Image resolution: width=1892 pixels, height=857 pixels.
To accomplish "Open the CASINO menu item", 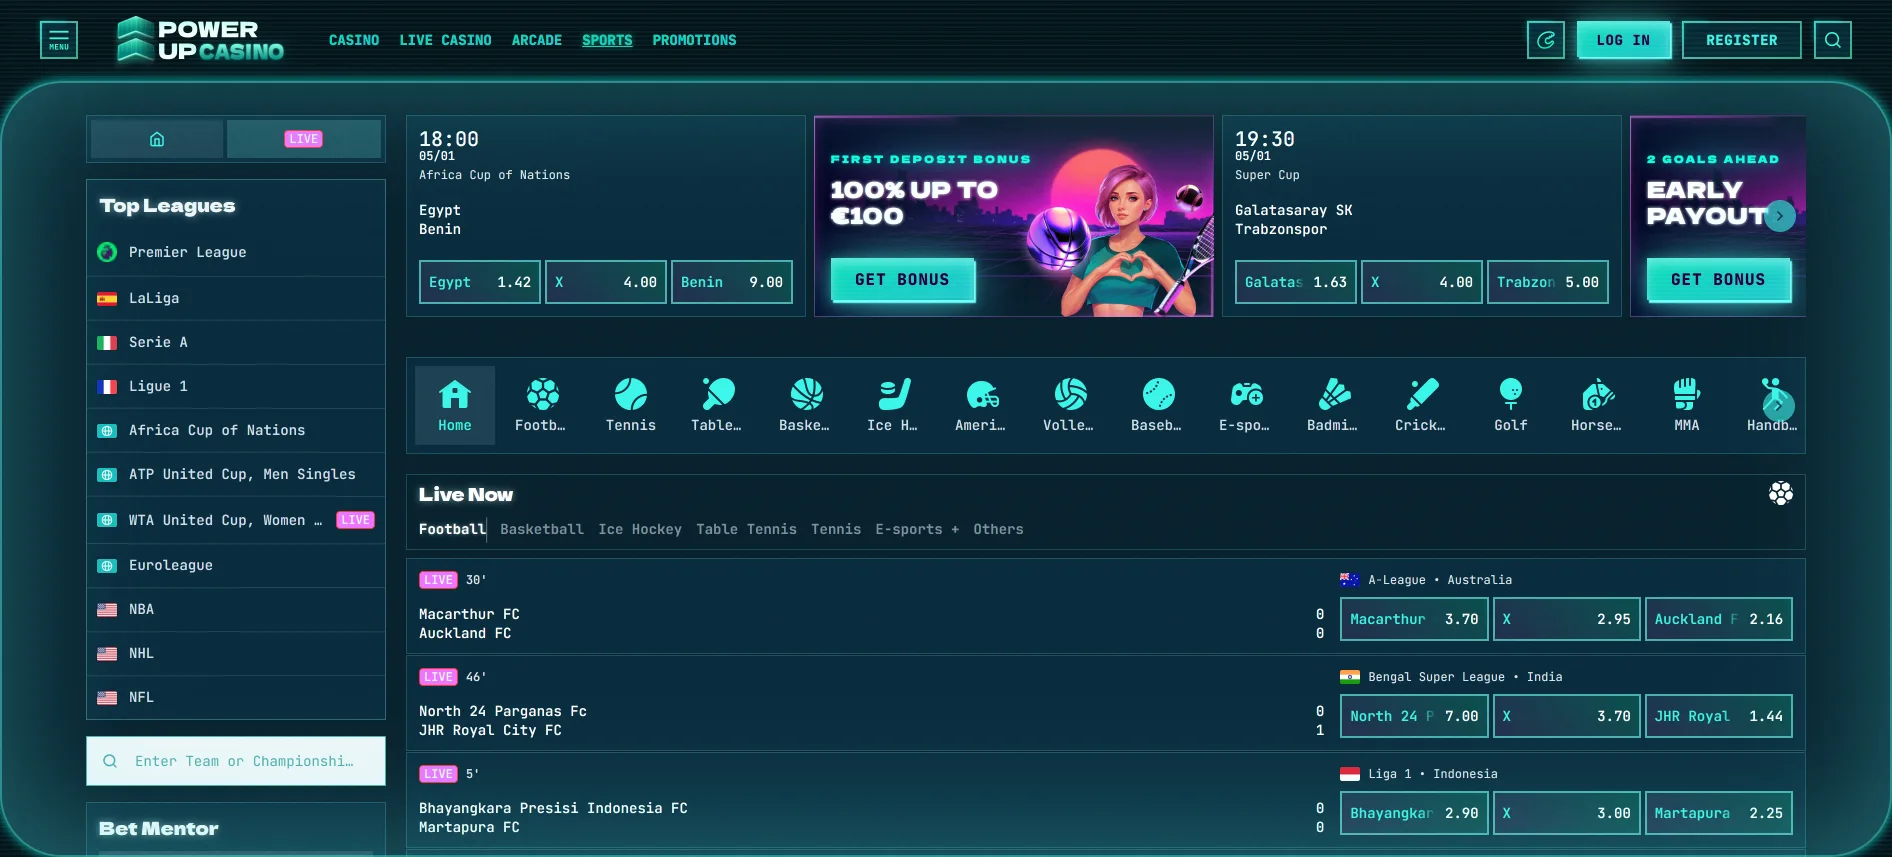I will pyautogui.click(x=354, y=40).
